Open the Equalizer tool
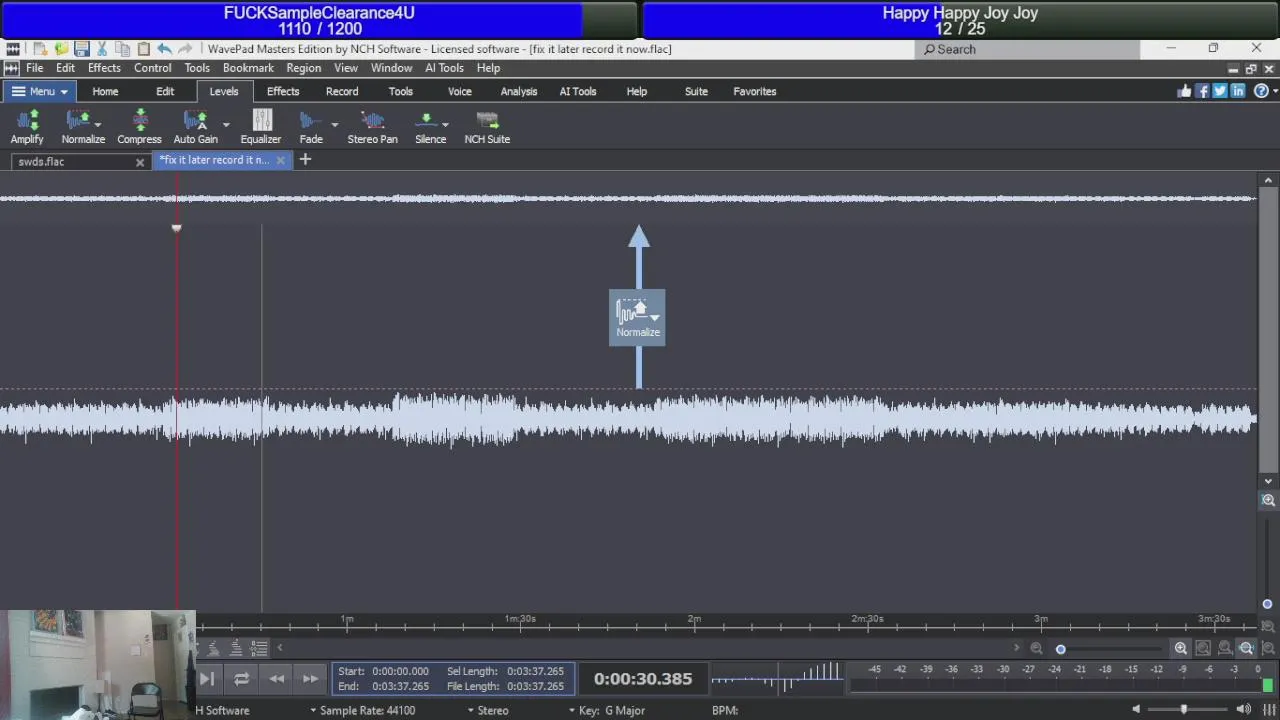 click(261, 127)
